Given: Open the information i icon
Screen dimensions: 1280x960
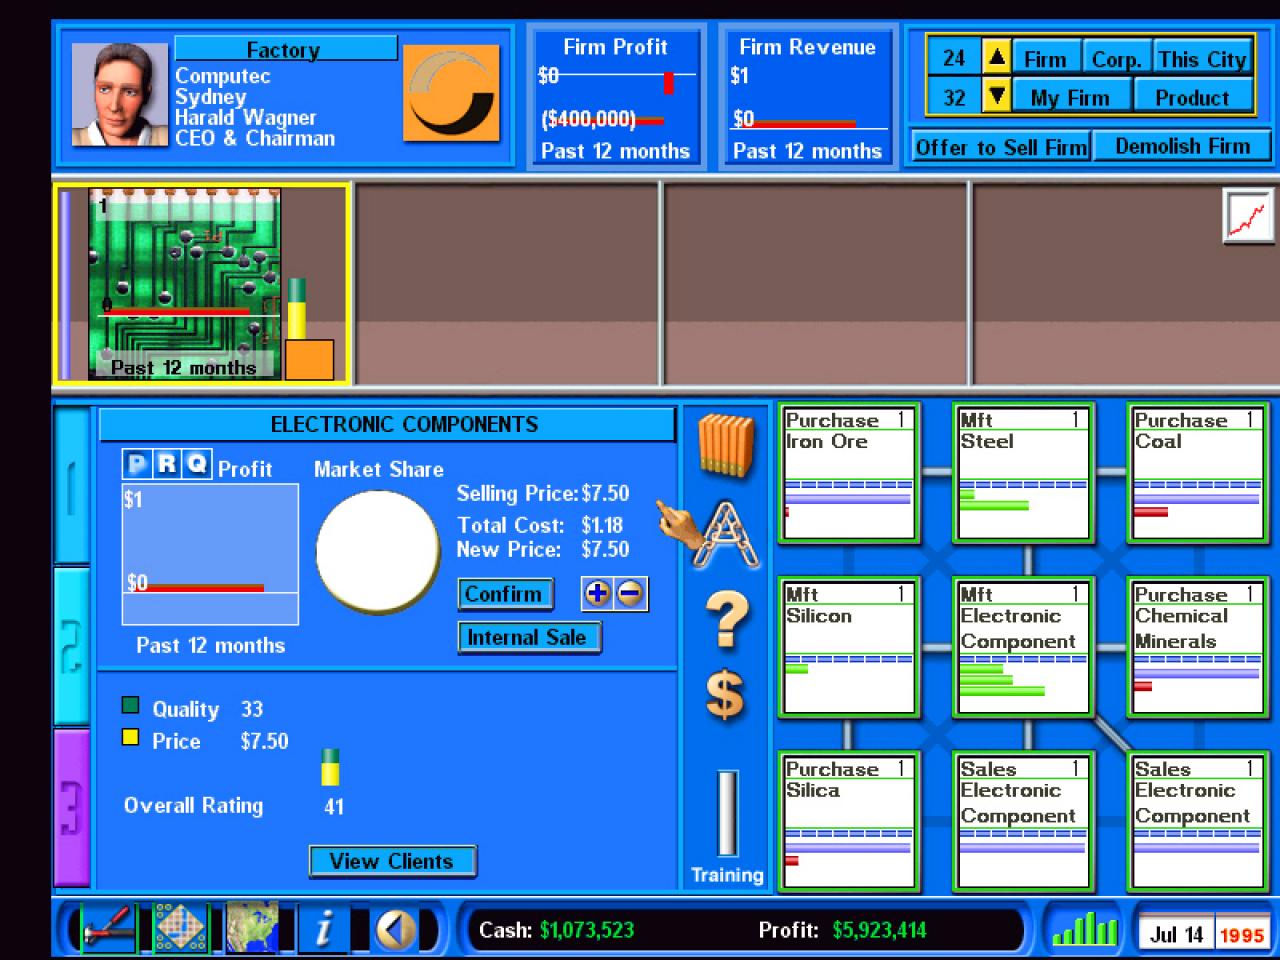Looking at the screenshot, I should coord(323,929).
